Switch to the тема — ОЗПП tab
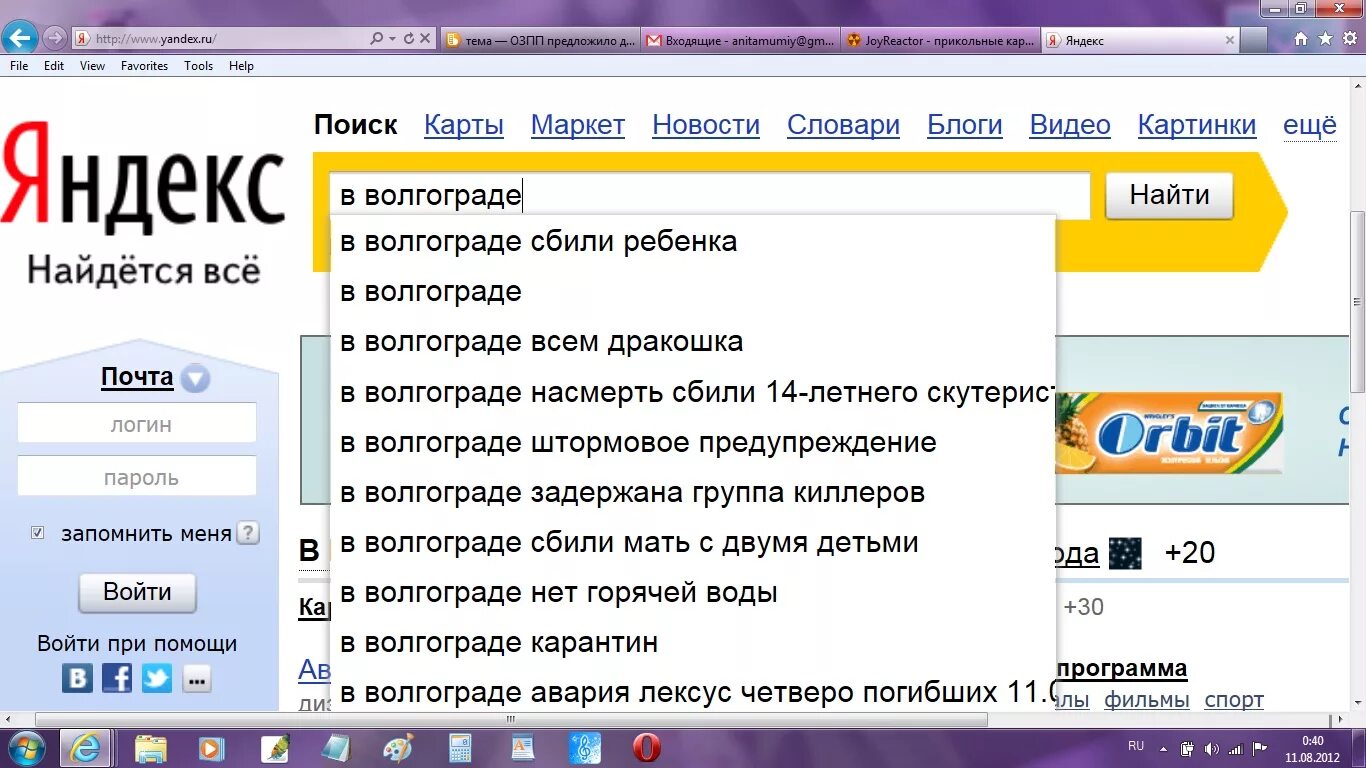Viewport: 1366px width, 768px height. coord(540,40)
